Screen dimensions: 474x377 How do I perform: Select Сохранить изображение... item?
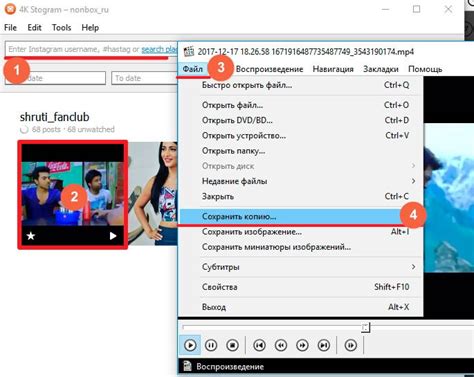click(x=301, y=232)
